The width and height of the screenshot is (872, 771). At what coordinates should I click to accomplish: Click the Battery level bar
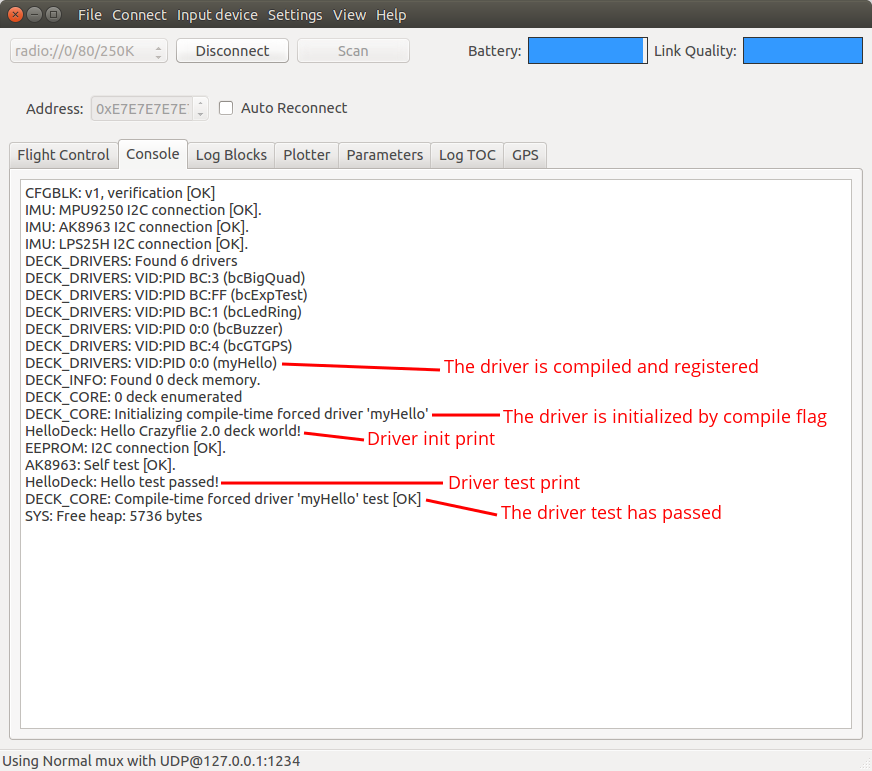(587, 51)
